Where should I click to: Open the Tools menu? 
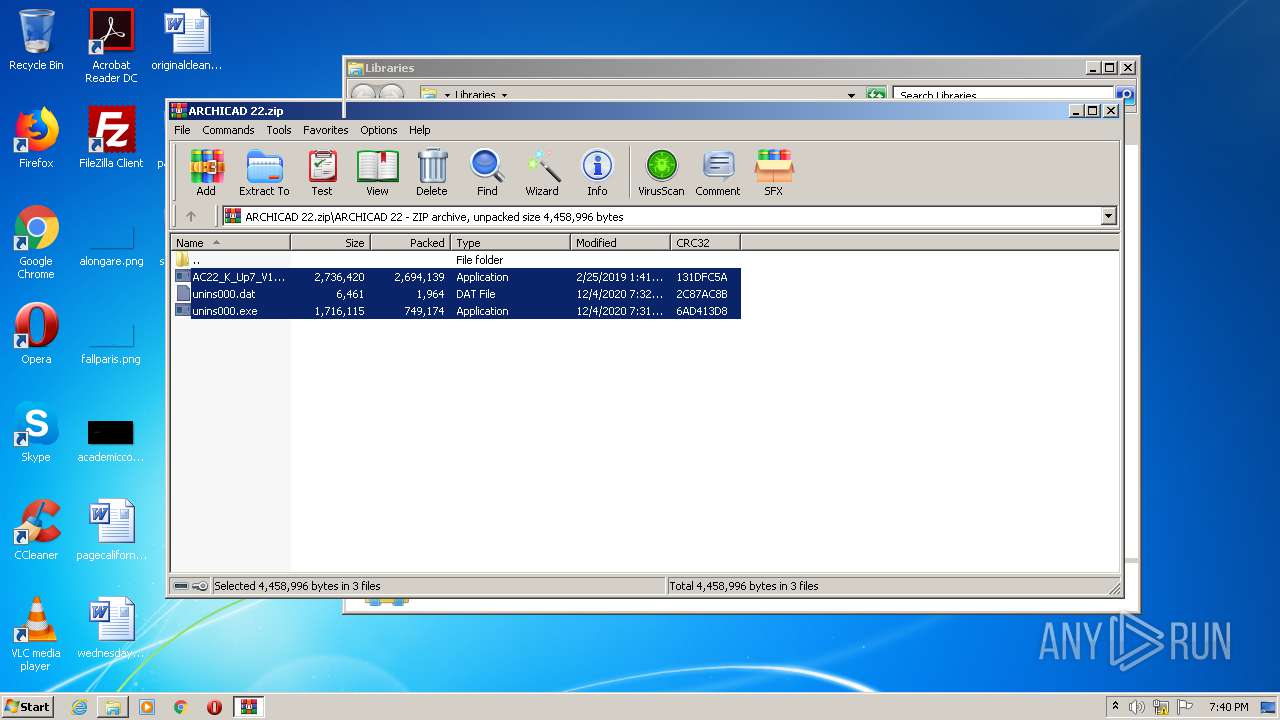pos(279,130)
